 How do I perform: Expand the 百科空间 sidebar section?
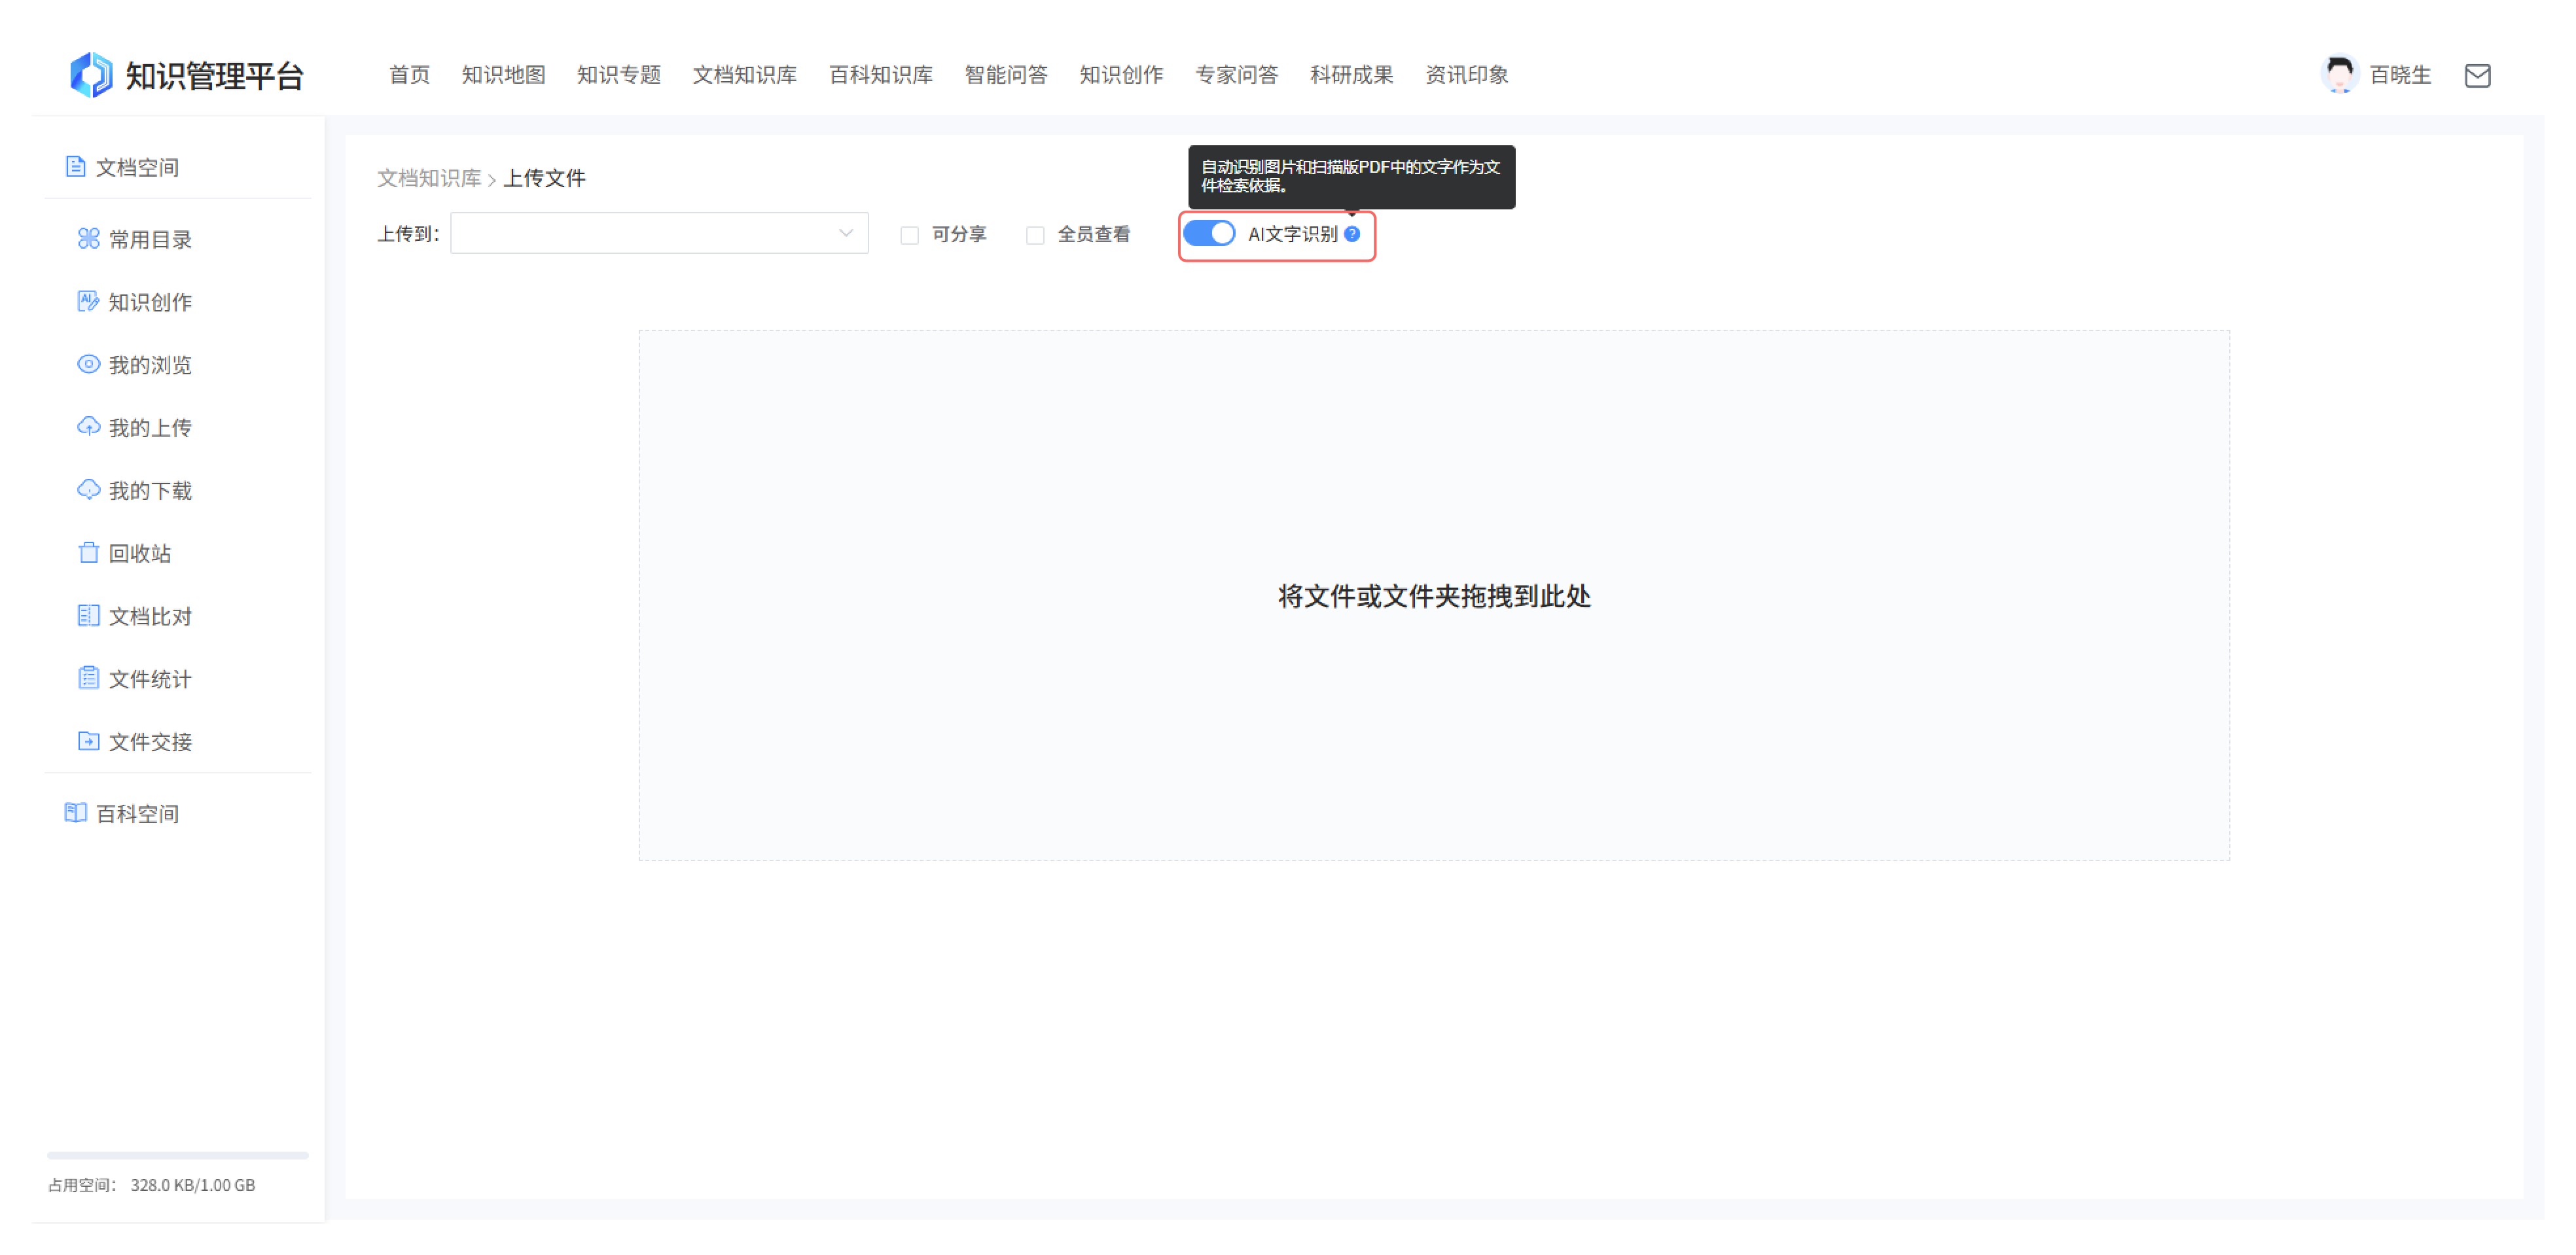[x=137, y=813]
